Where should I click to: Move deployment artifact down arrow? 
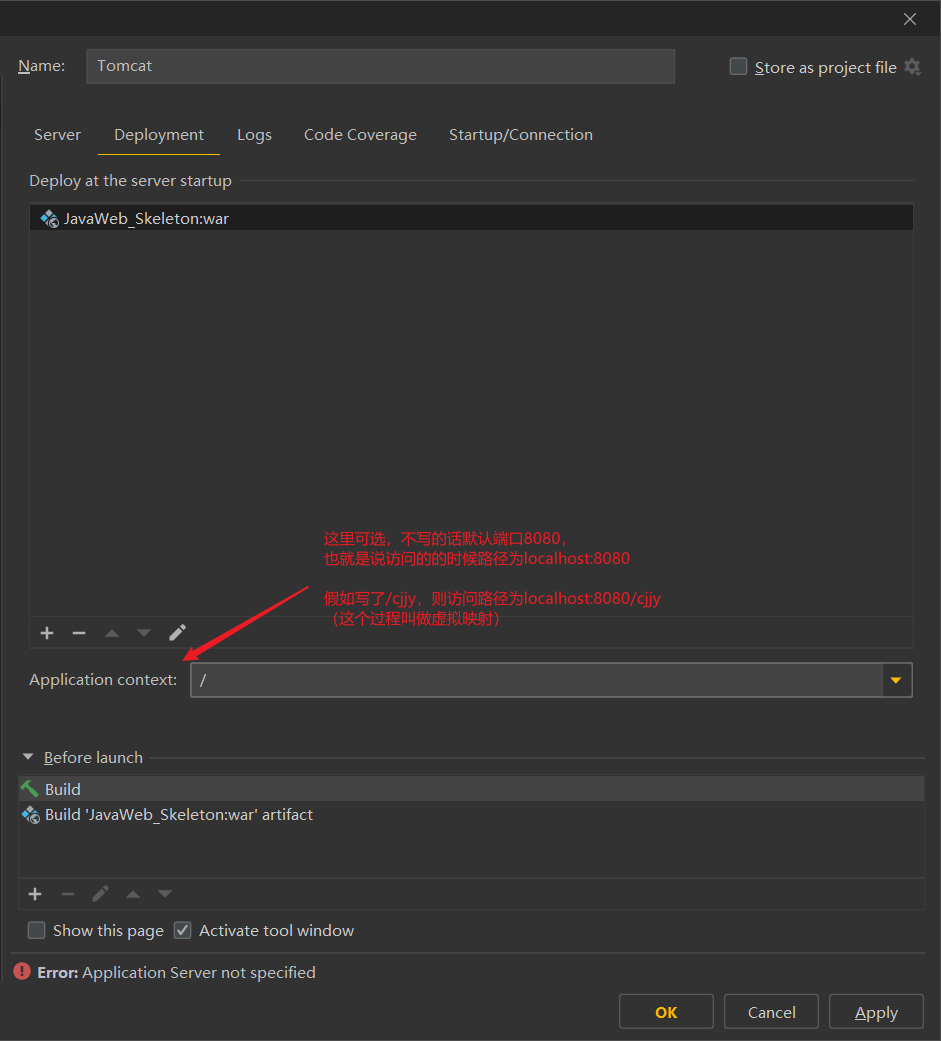pyautogui.click(x=144, y=633)
